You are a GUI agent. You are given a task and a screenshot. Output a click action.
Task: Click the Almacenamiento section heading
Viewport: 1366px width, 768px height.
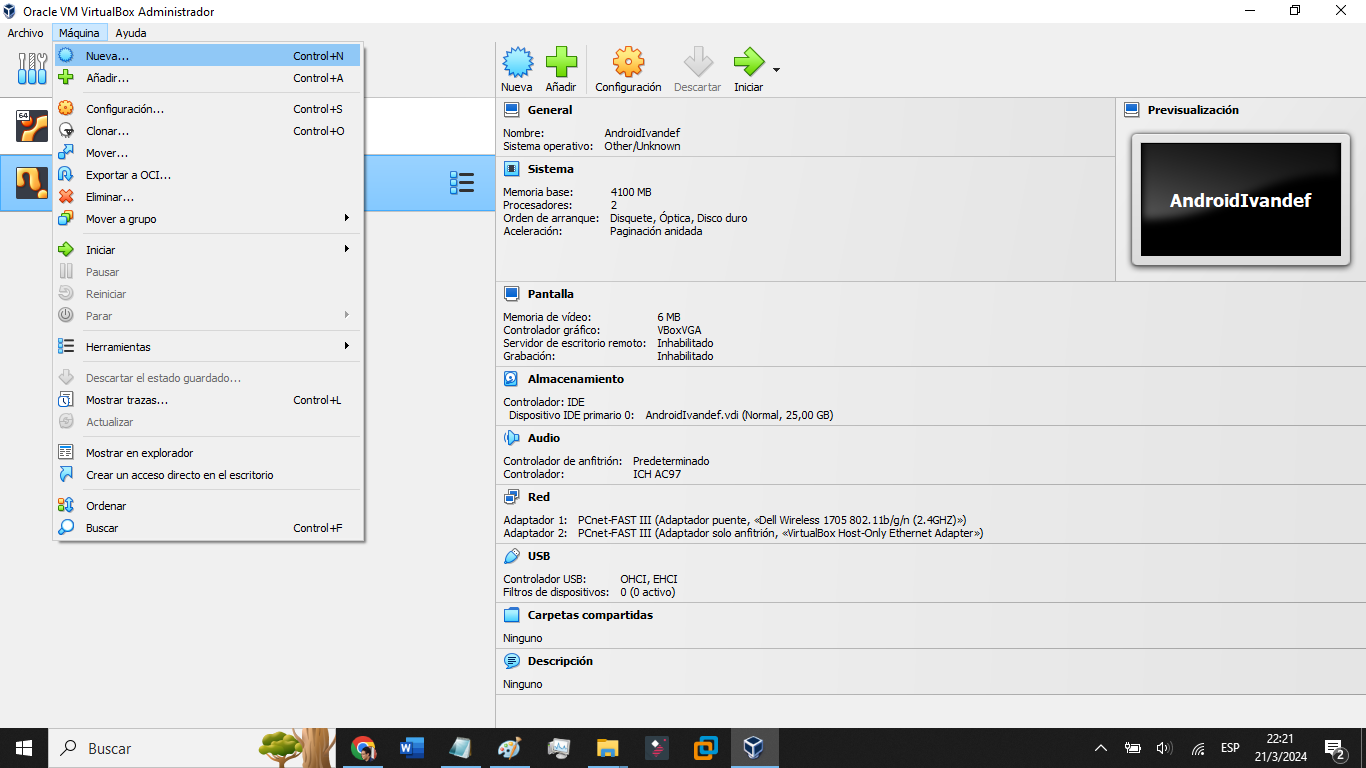(576, 379)
